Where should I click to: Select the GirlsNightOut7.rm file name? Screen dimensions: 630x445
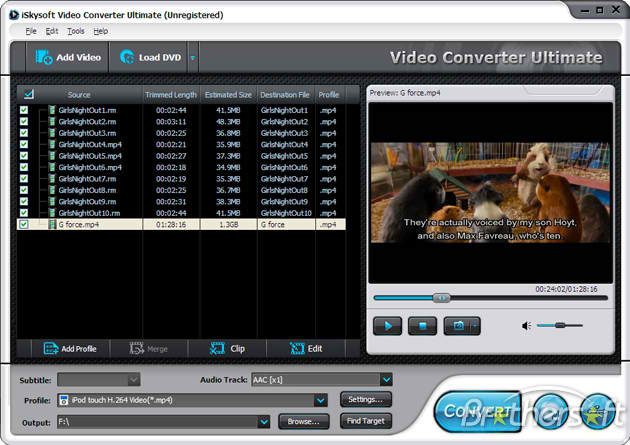click(x=87, y=179)
